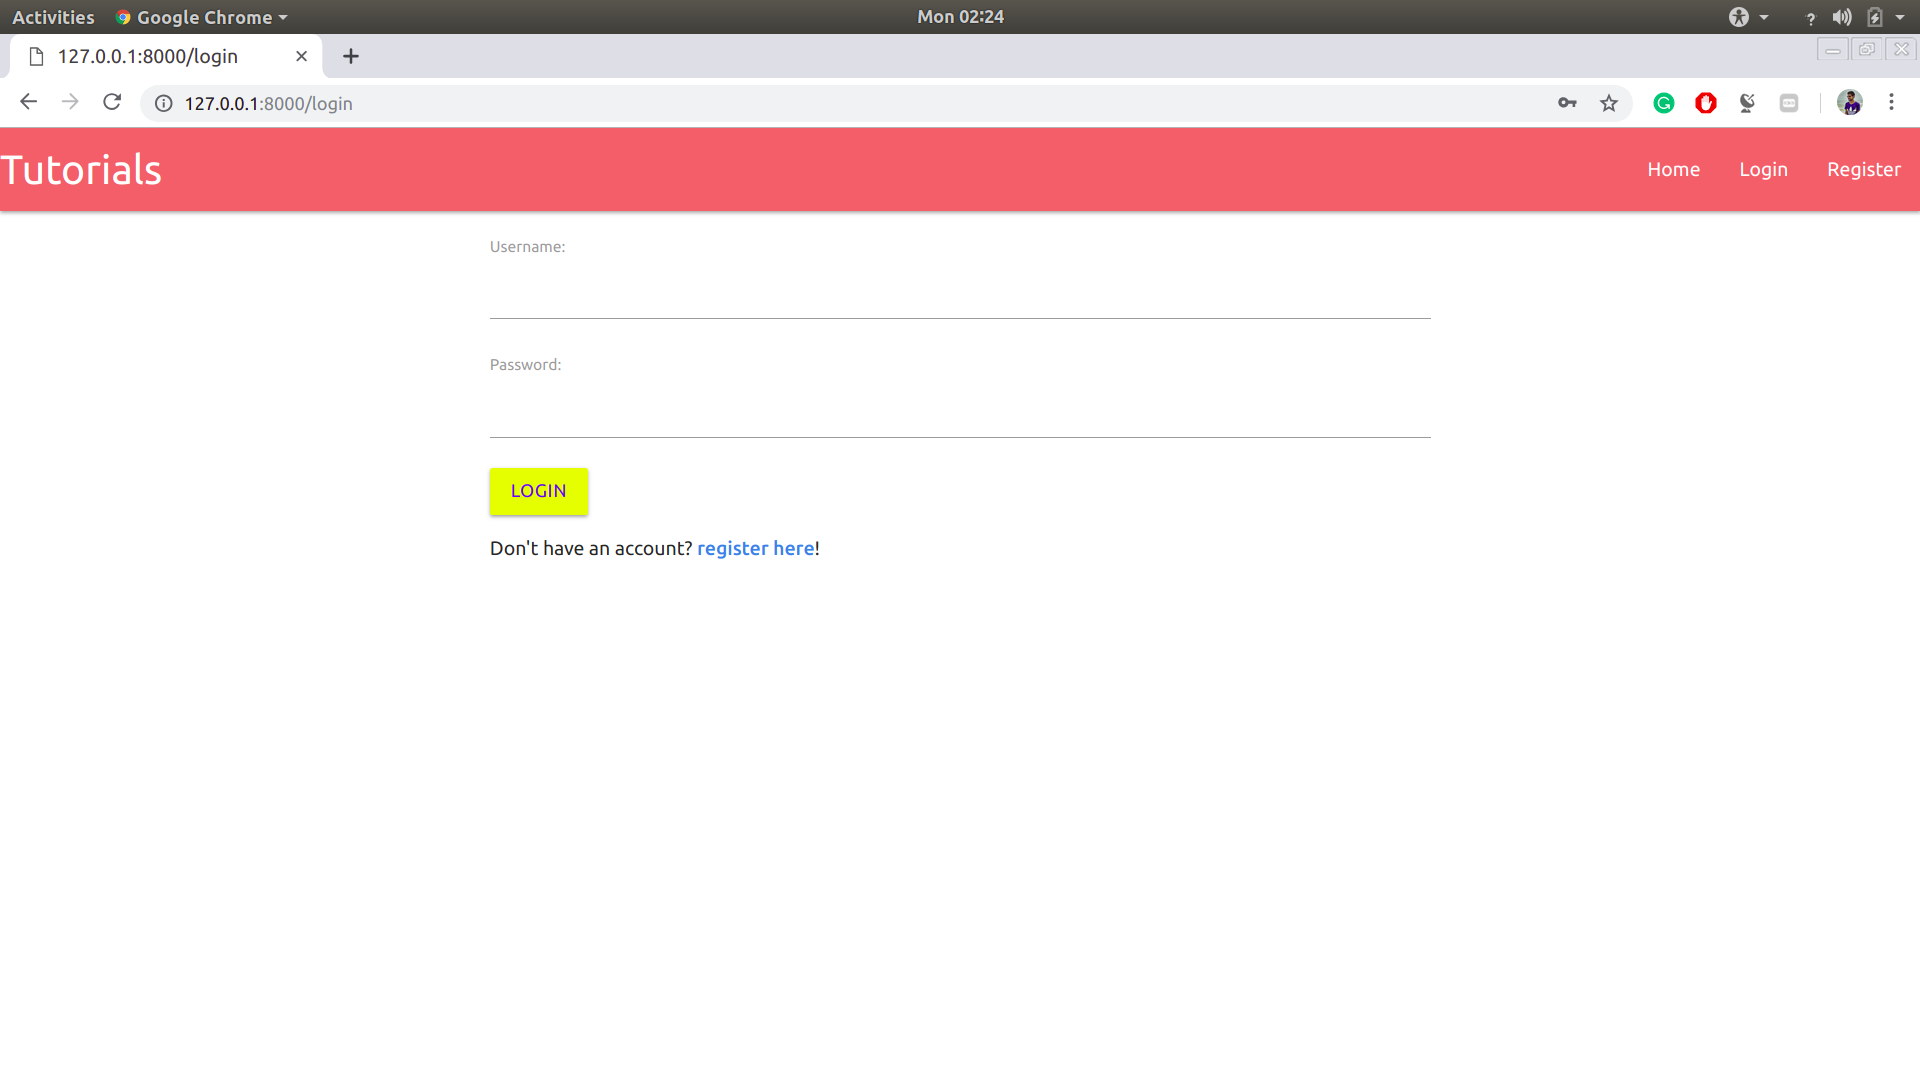Click the red Opera-style extension icon
The image size is (1920, 1080).
point(1706,103)
